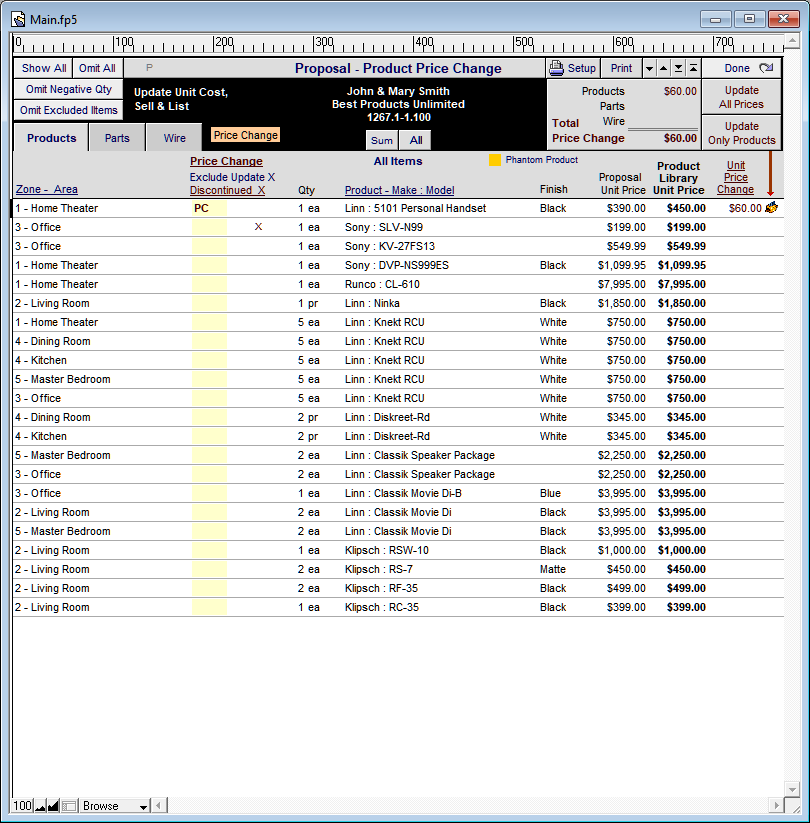Click Update Only Products button

coord(741,133)
